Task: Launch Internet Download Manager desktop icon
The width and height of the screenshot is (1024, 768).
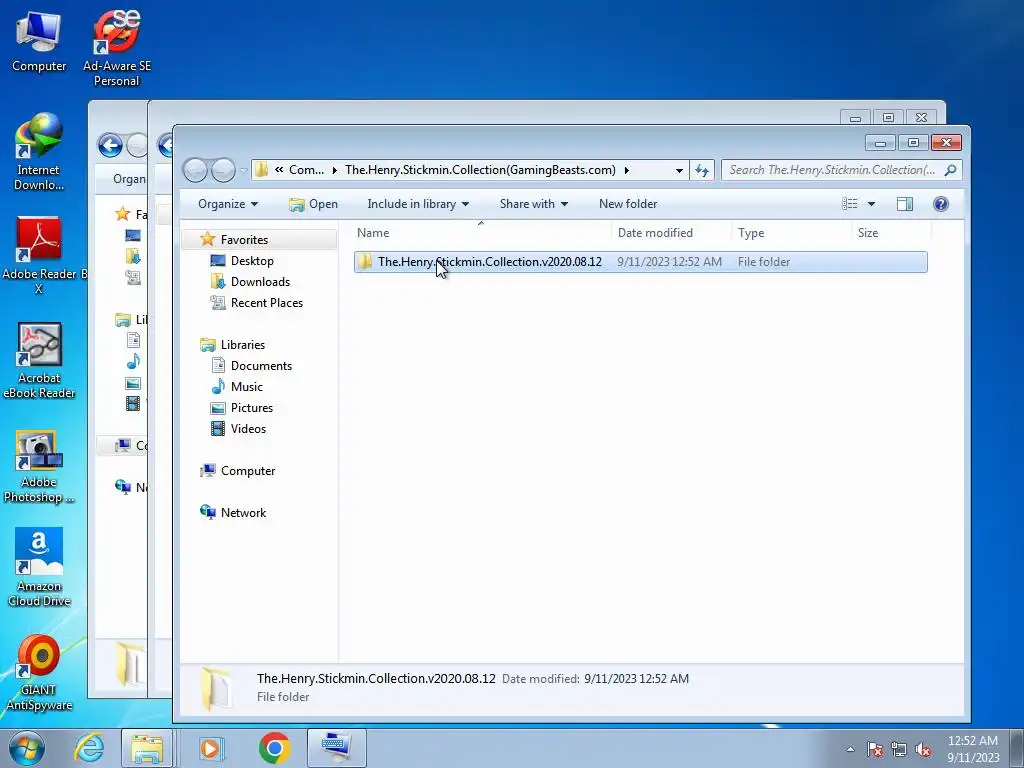Action: click(39, 152)
